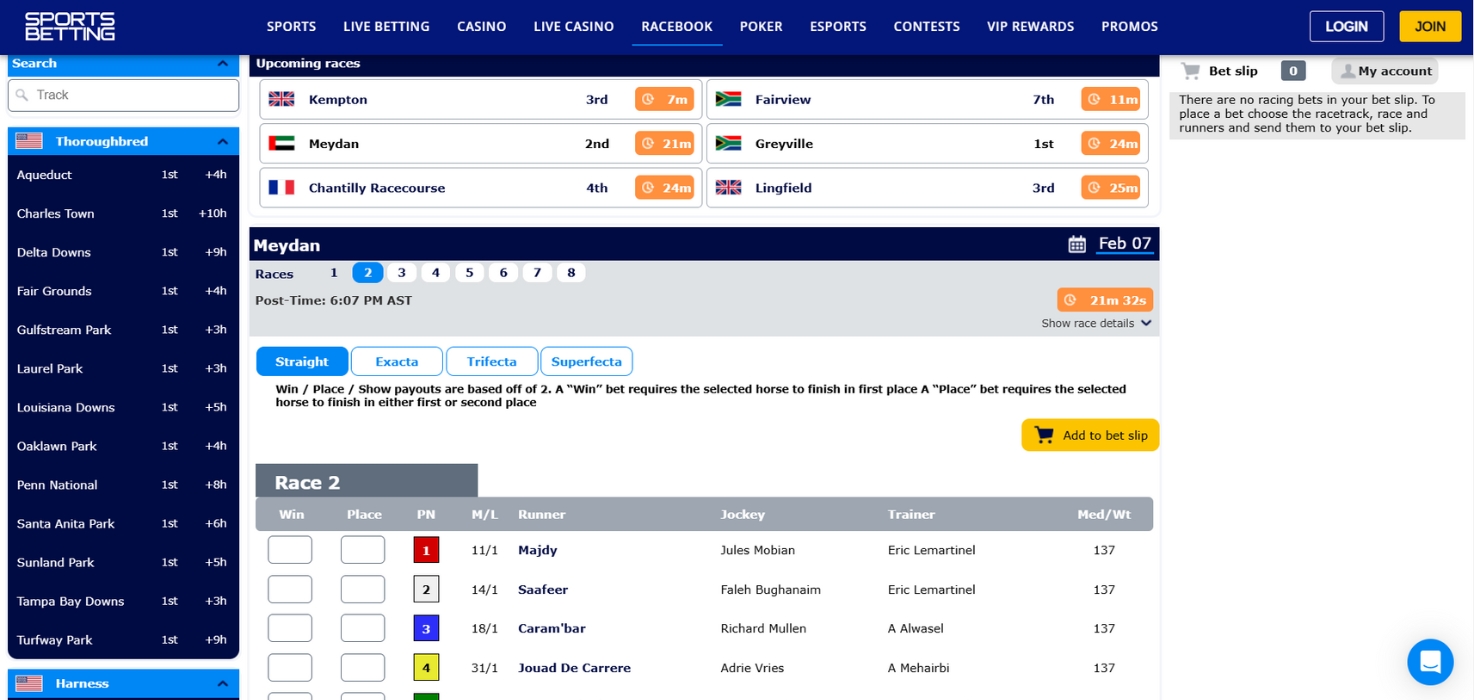Click the blue post number 3 swatch
This screenshot has width=1474, height=700.
click(426, 628)
